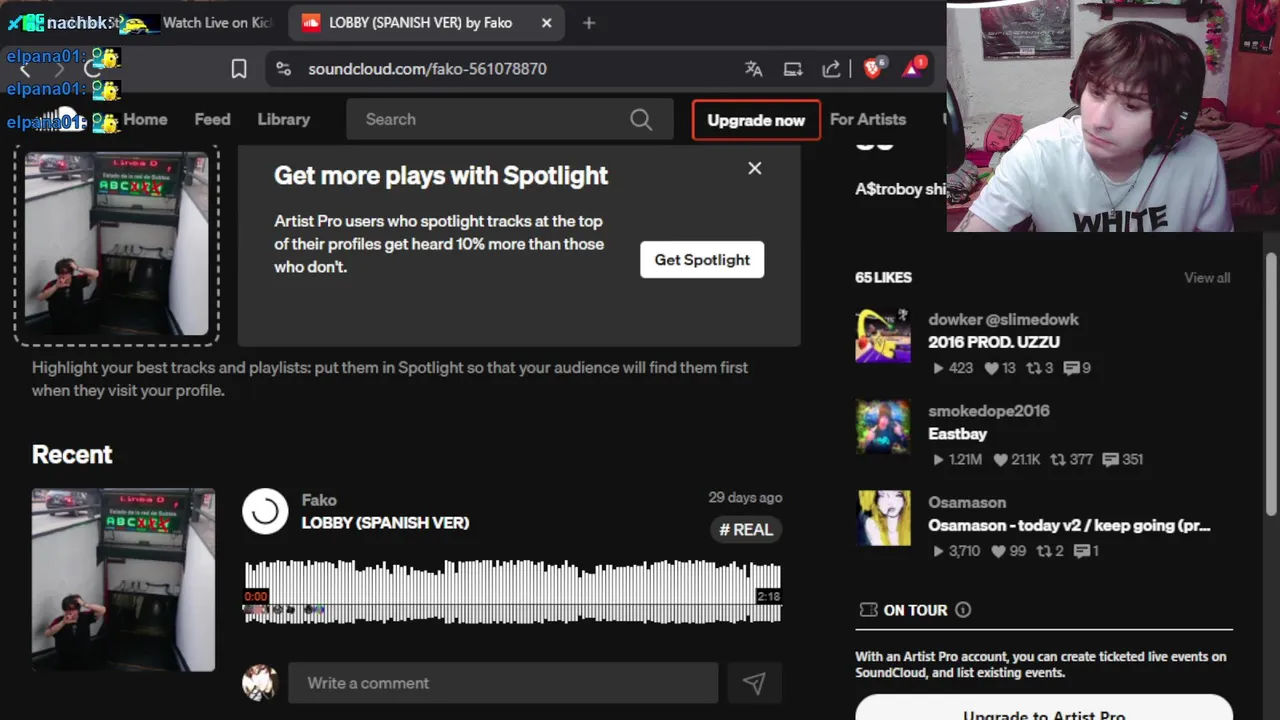Open the Spotlight track artwork thumbnail

[116, 243]
